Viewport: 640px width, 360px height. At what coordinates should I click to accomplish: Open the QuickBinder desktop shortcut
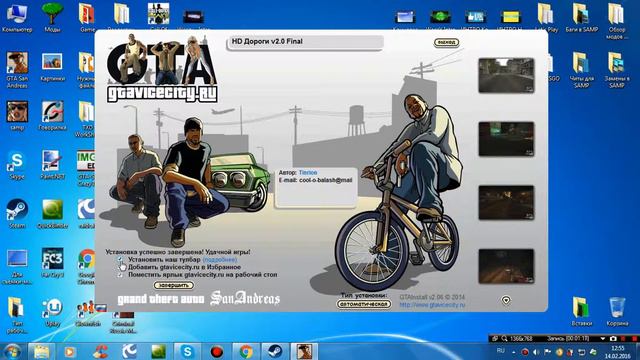click(x=52, y=213)
